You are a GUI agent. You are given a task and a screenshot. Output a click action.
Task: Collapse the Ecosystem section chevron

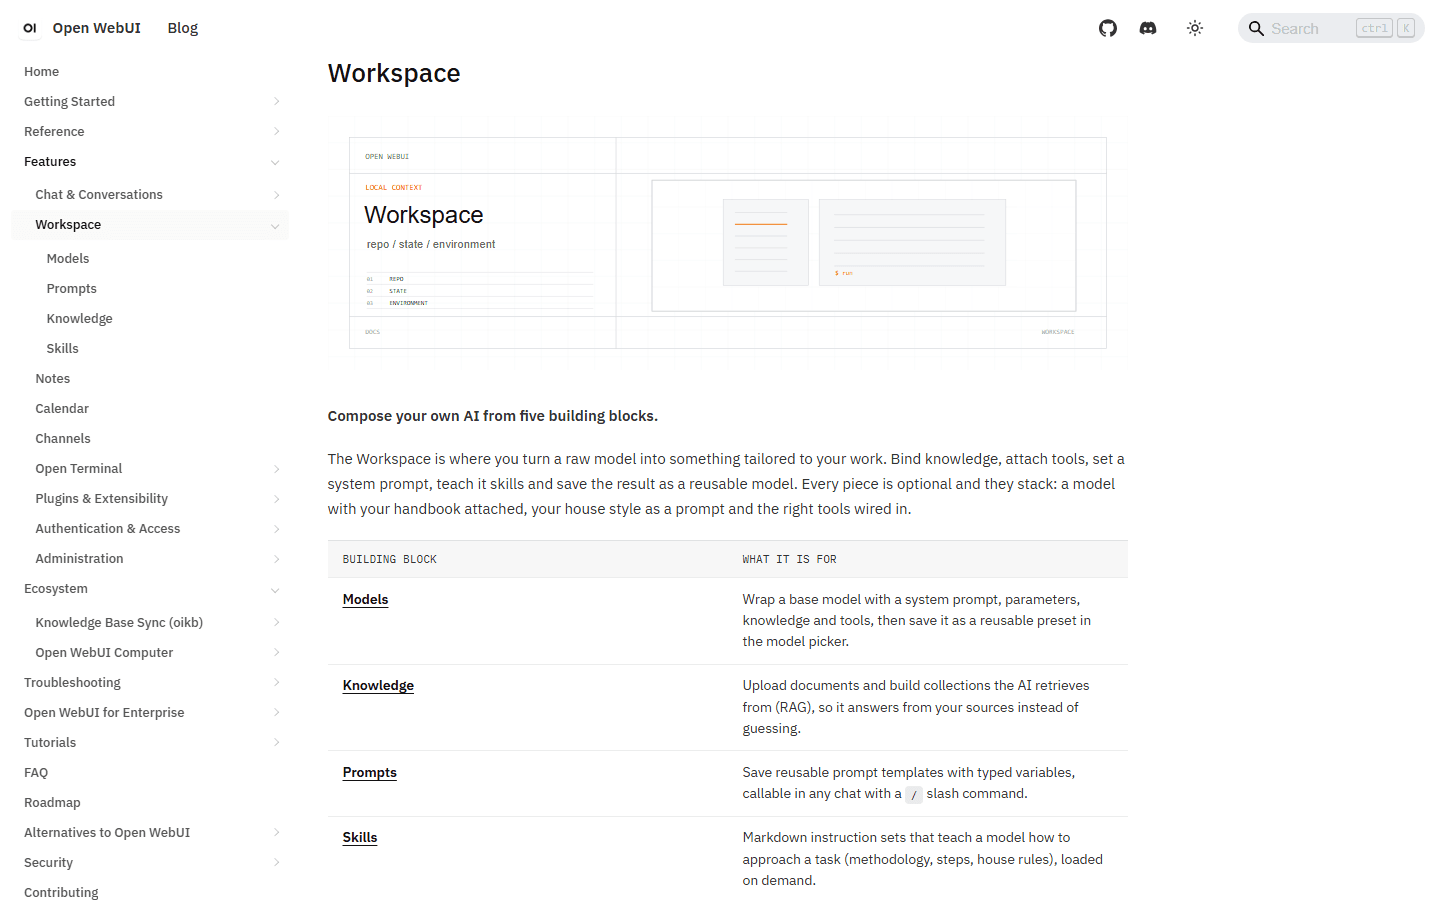pos(275,590)
